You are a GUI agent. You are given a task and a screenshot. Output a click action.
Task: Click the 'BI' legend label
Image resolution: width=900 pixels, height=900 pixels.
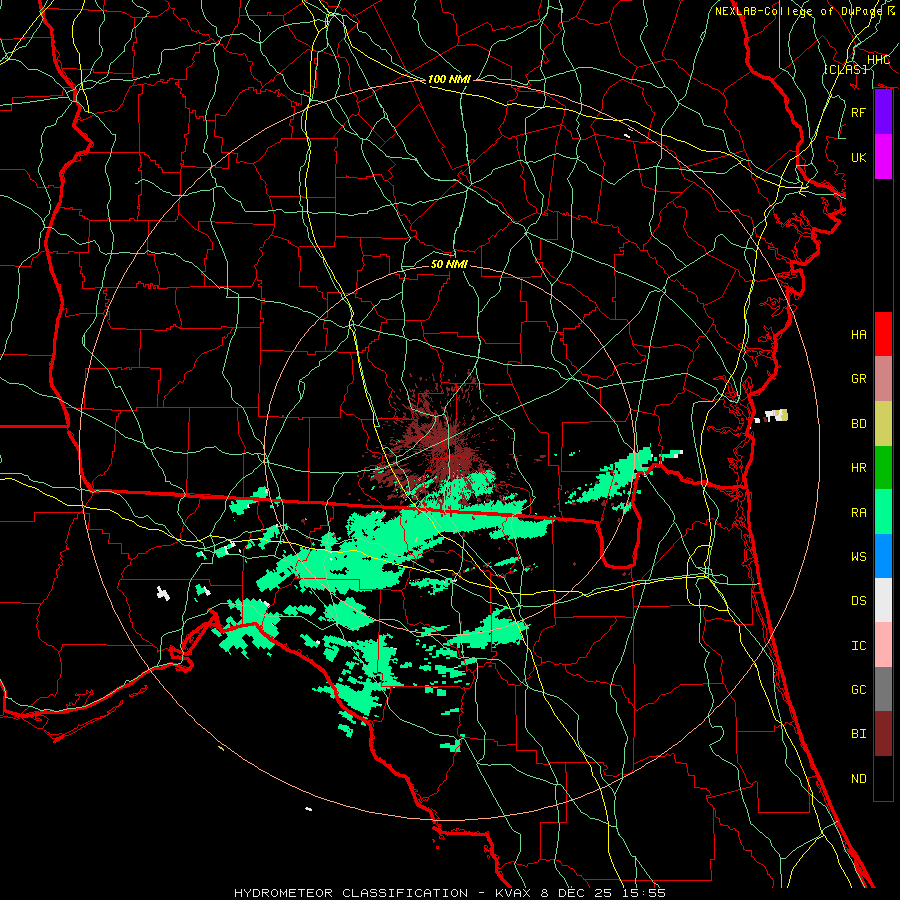(x=858, y=734)
